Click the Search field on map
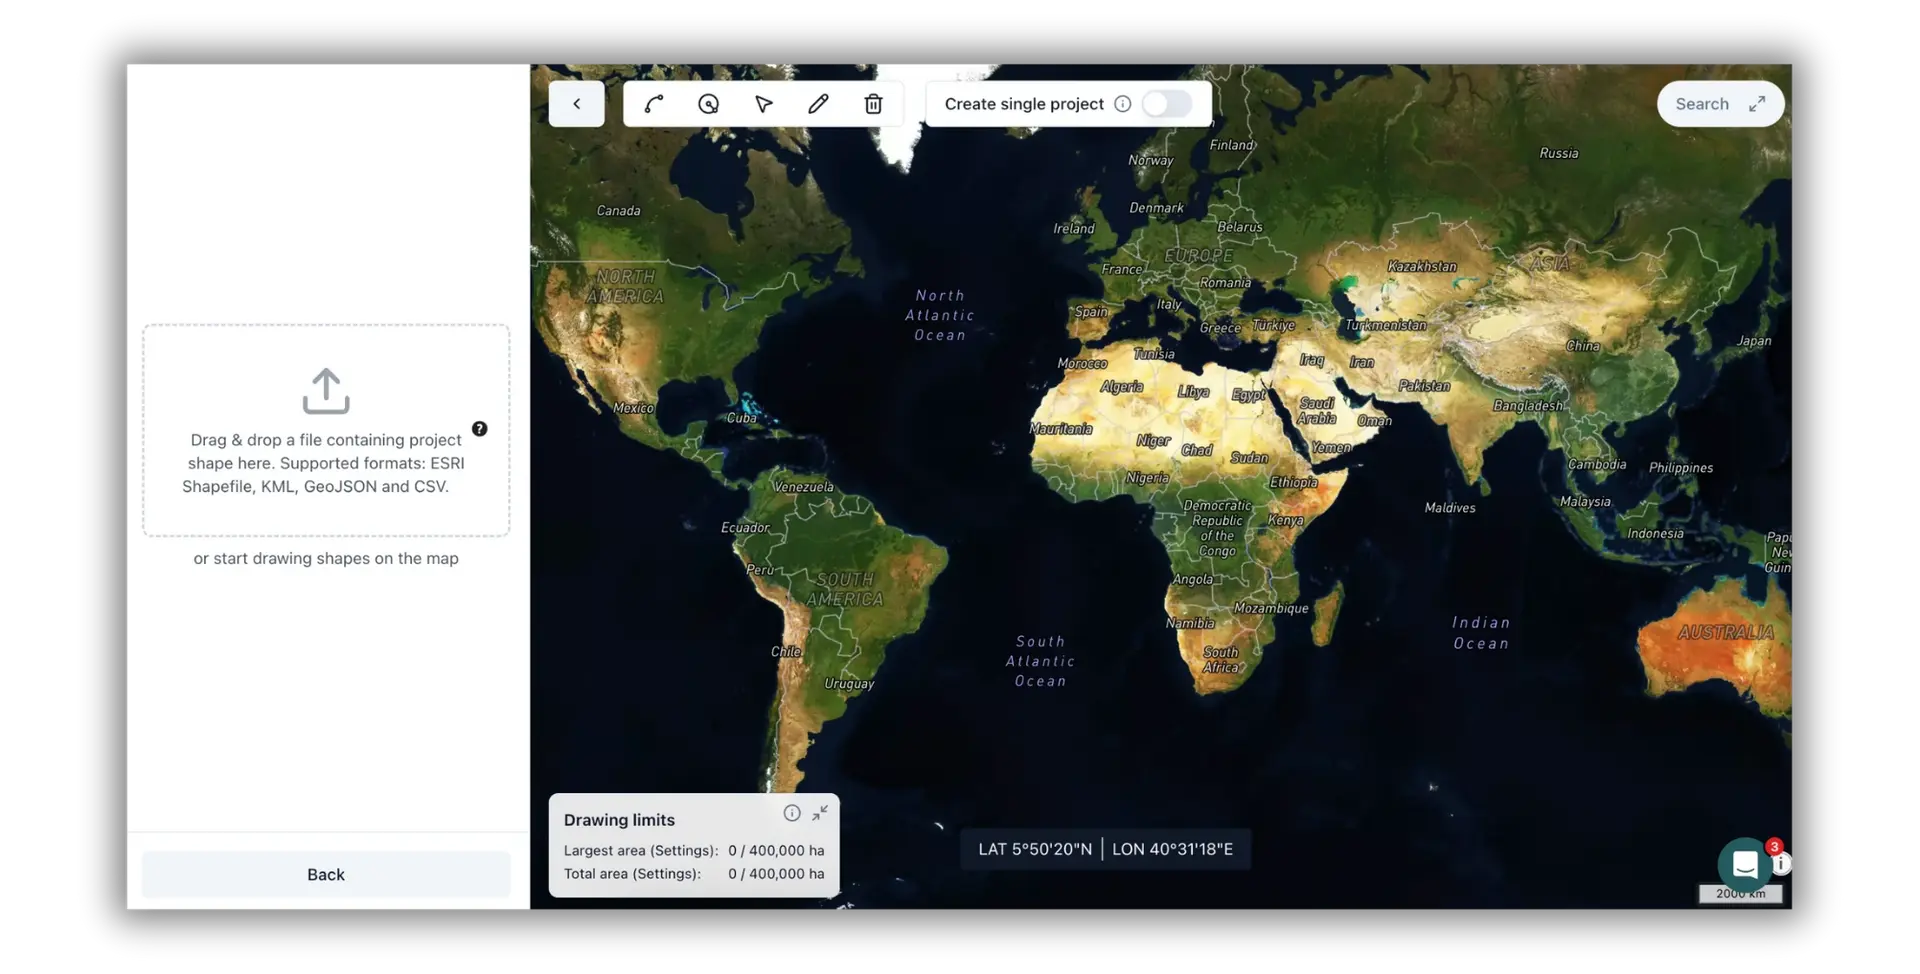 1701,104
